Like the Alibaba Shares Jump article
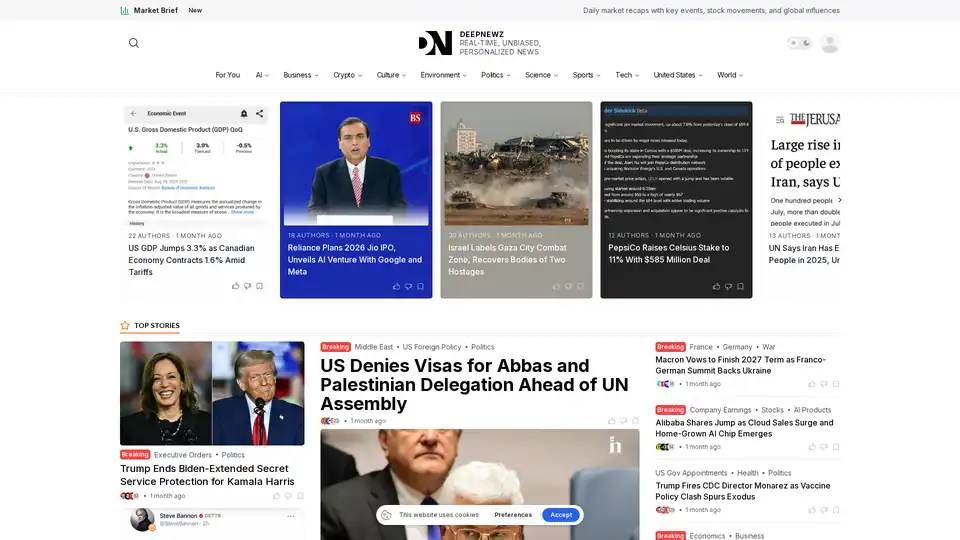The height and width of the screenshot is (540, 960). [x=811, y=447]
